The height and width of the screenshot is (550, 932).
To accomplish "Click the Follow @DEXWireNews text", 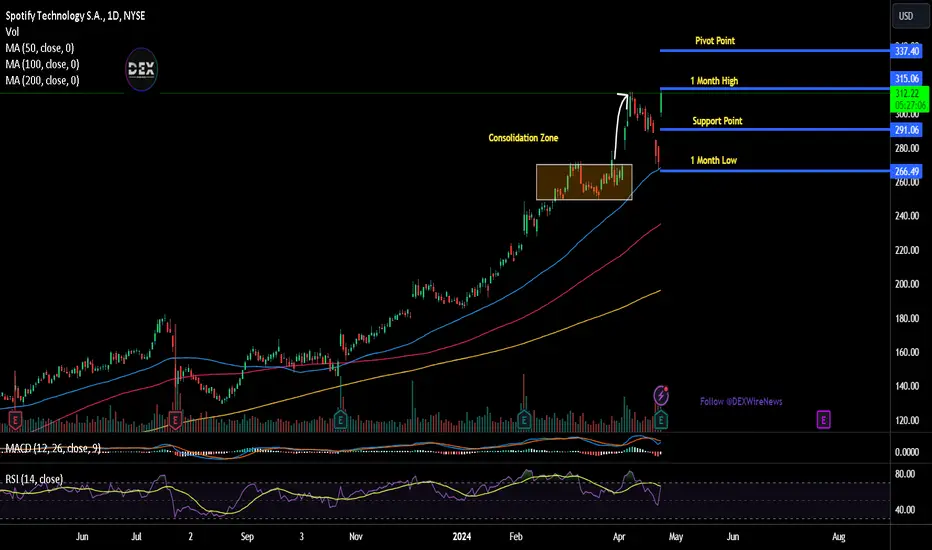I will tap(741, 401).
